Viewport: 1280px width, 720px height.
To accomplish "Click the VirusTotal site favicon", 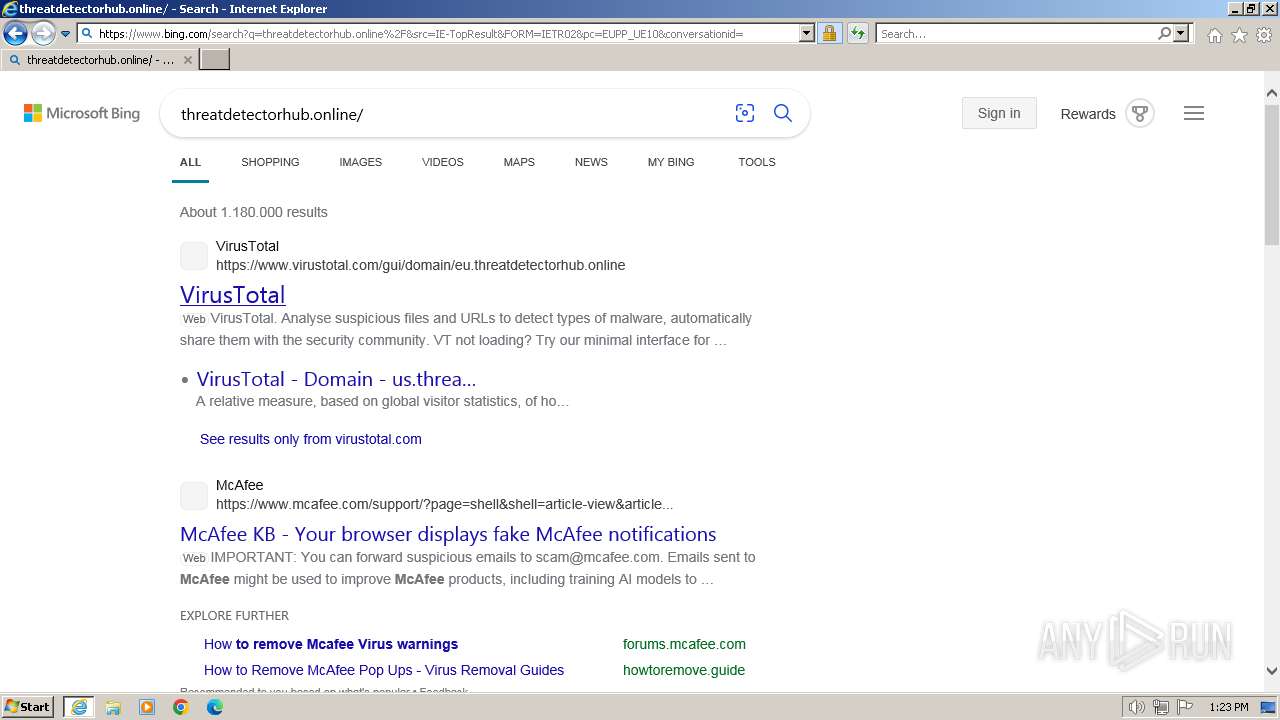I will [x=194, y=256].
